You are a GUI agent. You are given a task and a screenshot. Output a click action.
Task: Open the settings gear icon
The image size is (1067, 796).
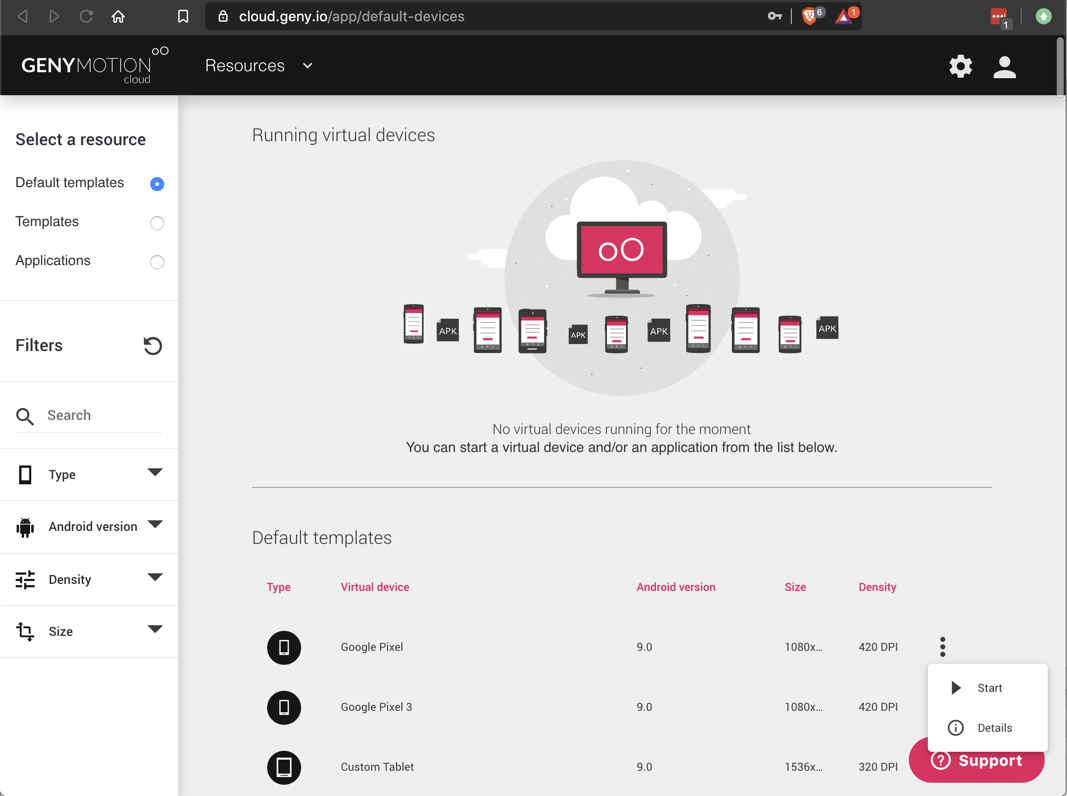(960, 66)
